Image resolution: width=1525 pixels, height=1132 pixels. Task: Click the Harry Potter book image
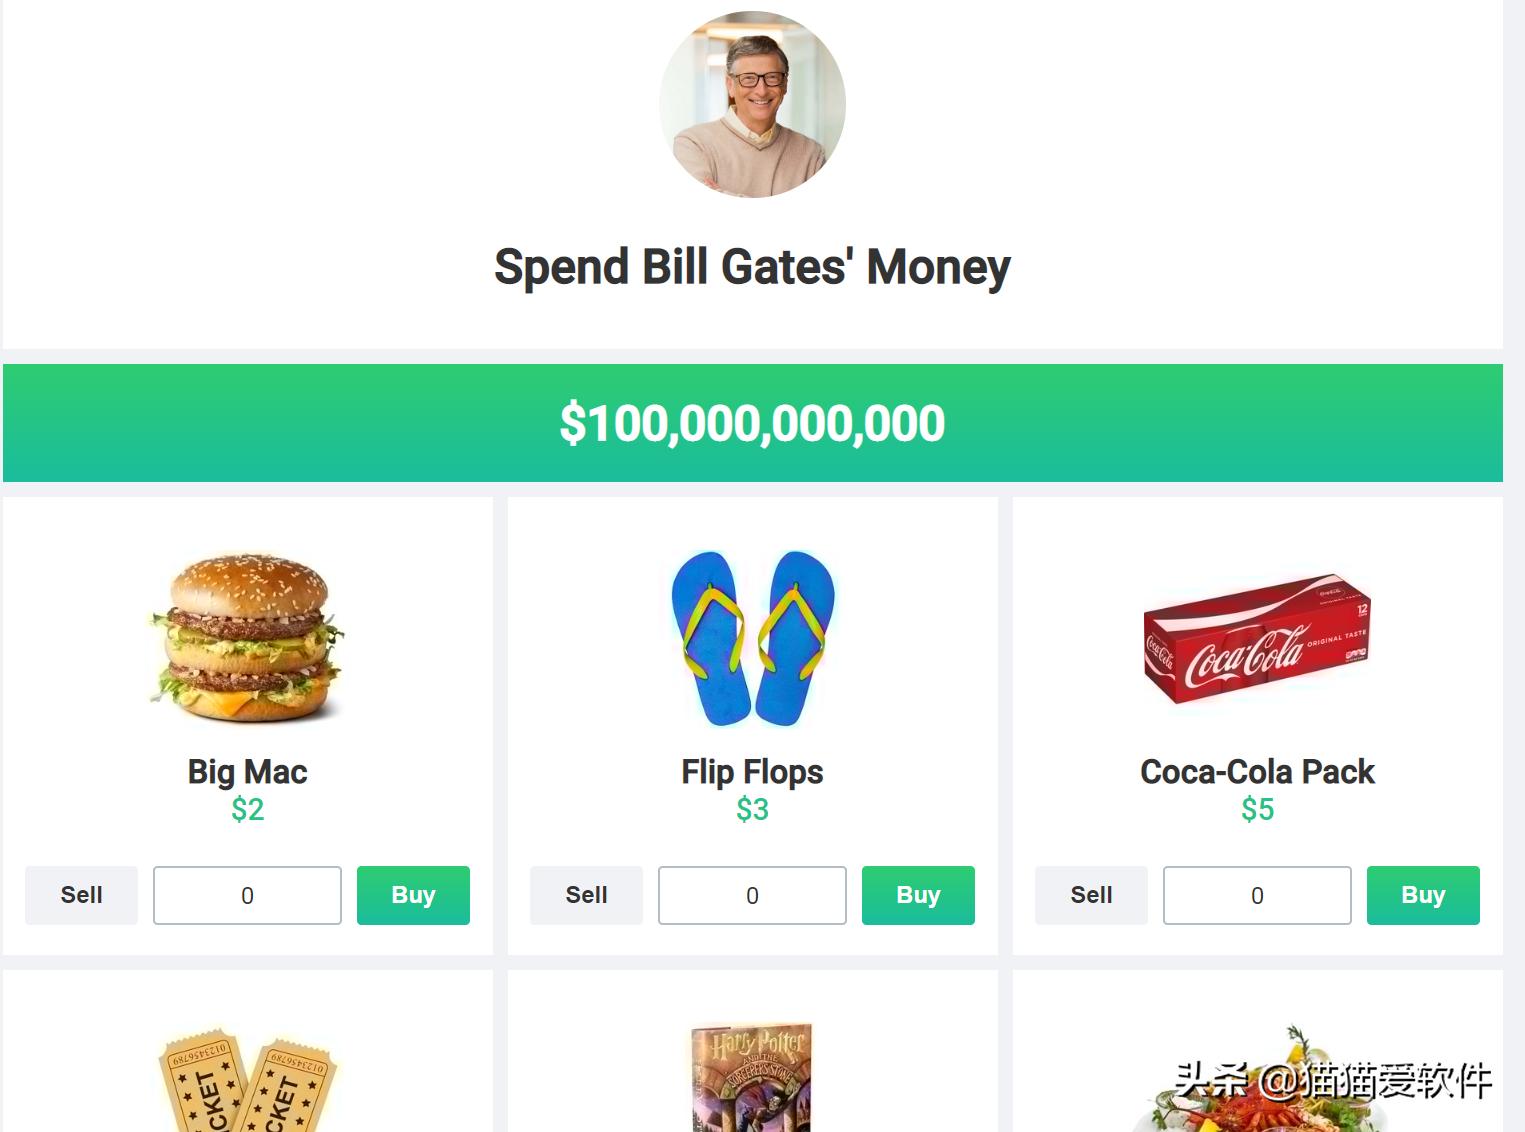[x=752, y=1077]
